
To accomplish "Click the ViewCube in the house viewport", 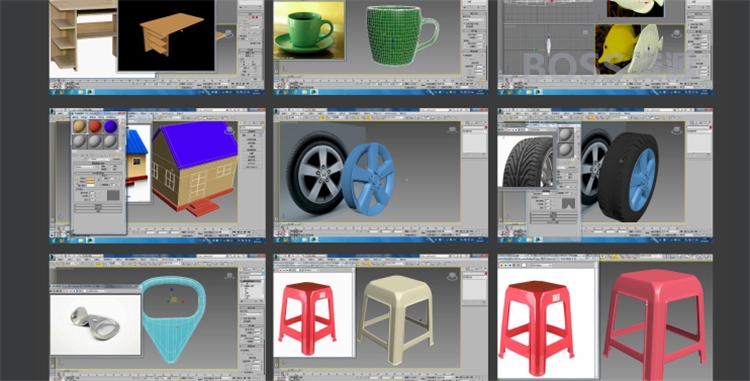I will [230, 130].
